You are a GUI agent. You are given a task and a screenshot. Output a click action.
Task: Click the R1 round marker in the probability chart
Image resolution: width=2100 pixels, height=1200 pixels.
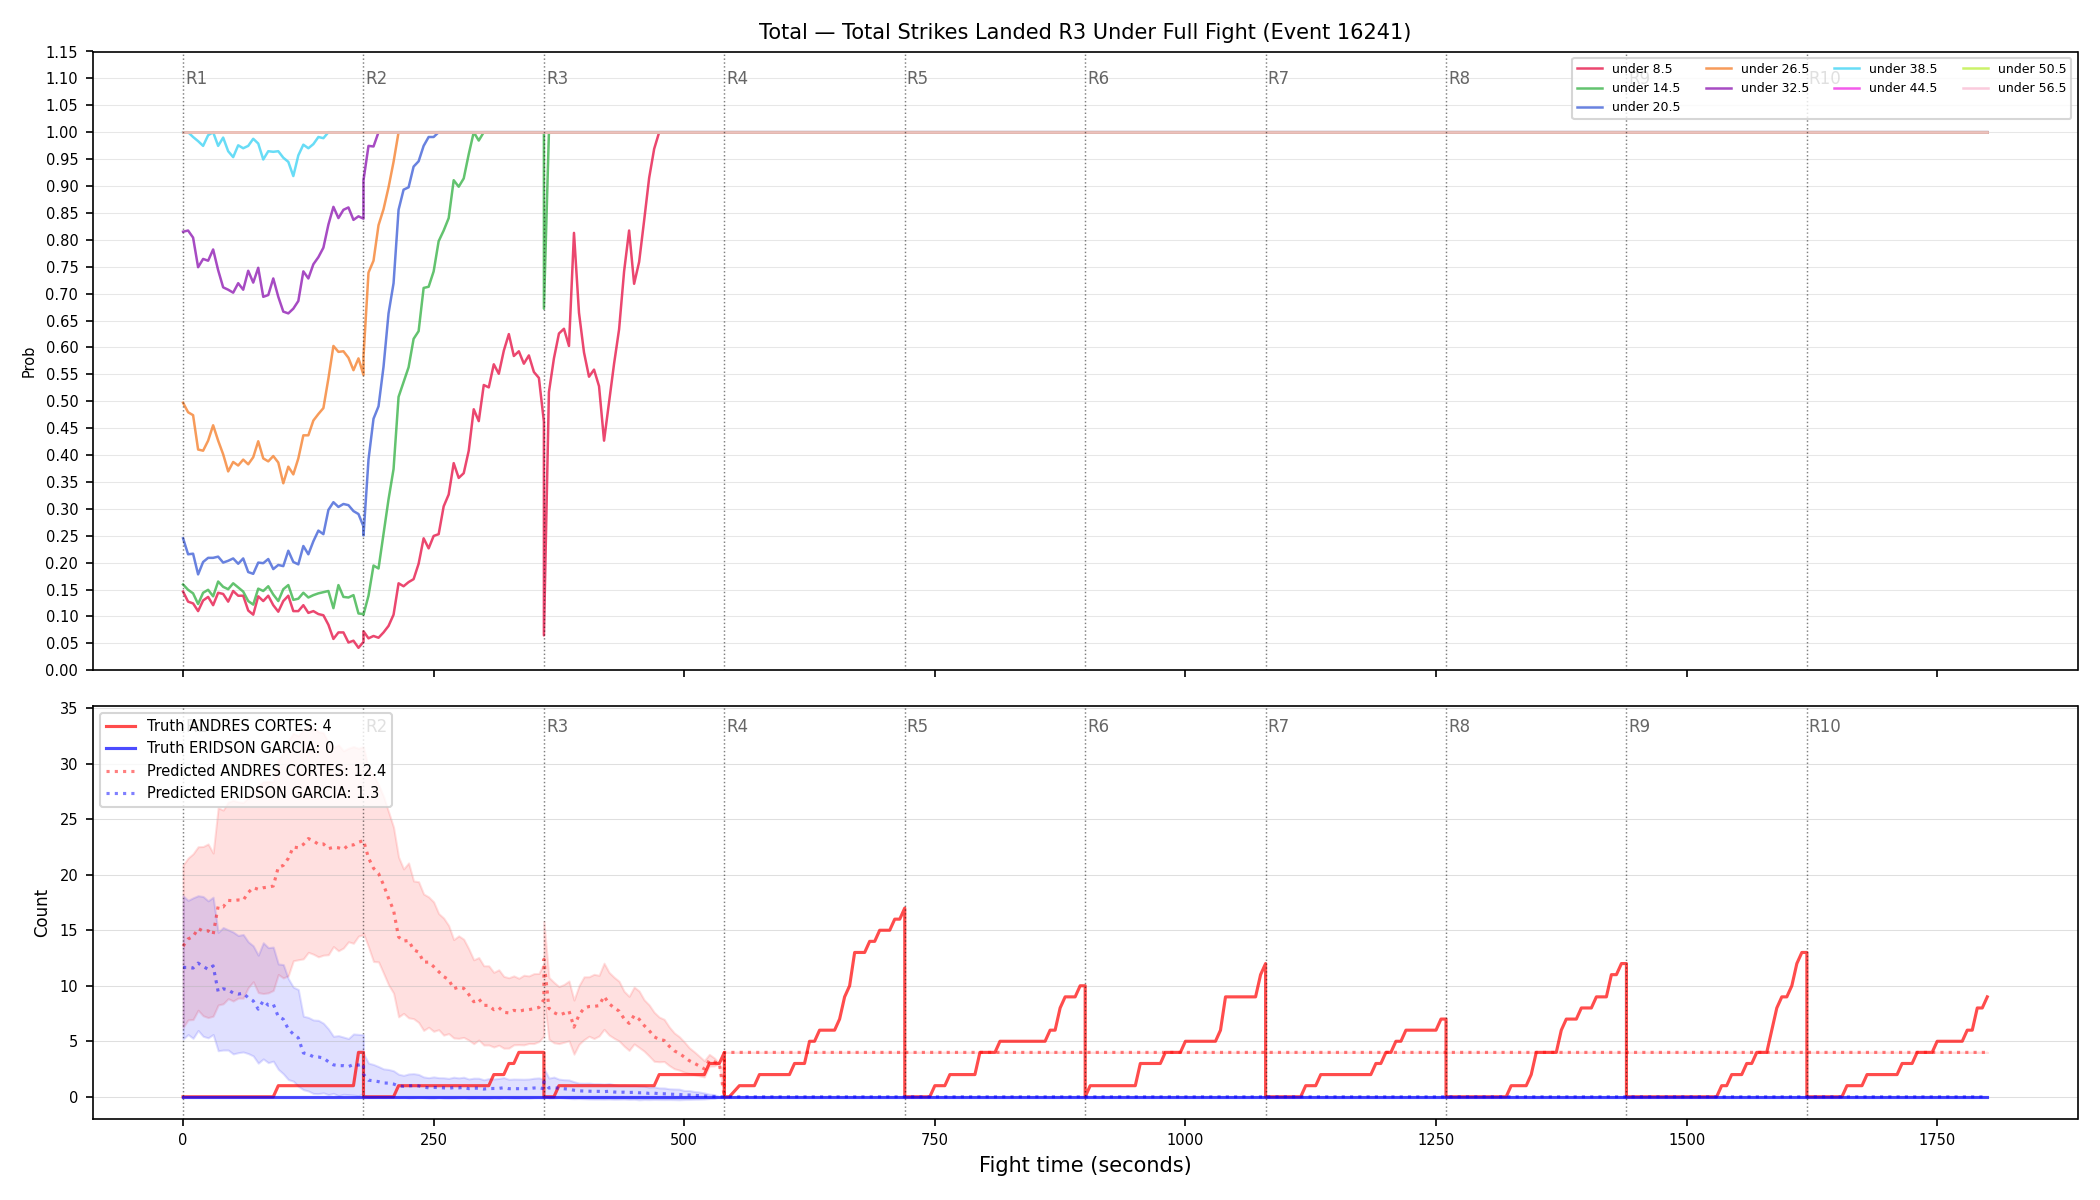coord(196,78)
